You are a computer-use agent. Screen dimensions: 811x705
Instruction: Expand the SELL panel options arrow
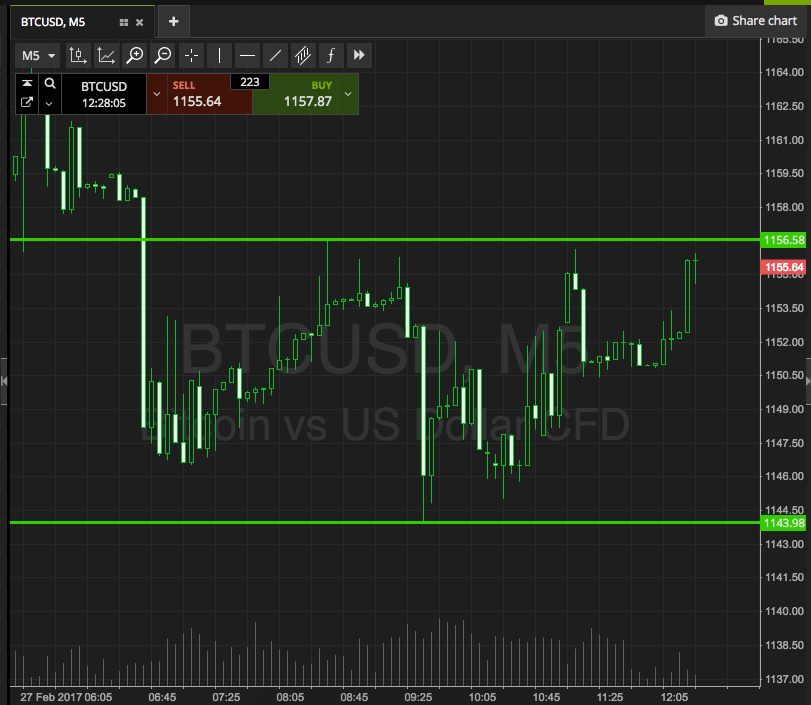[x=157, y=94]
